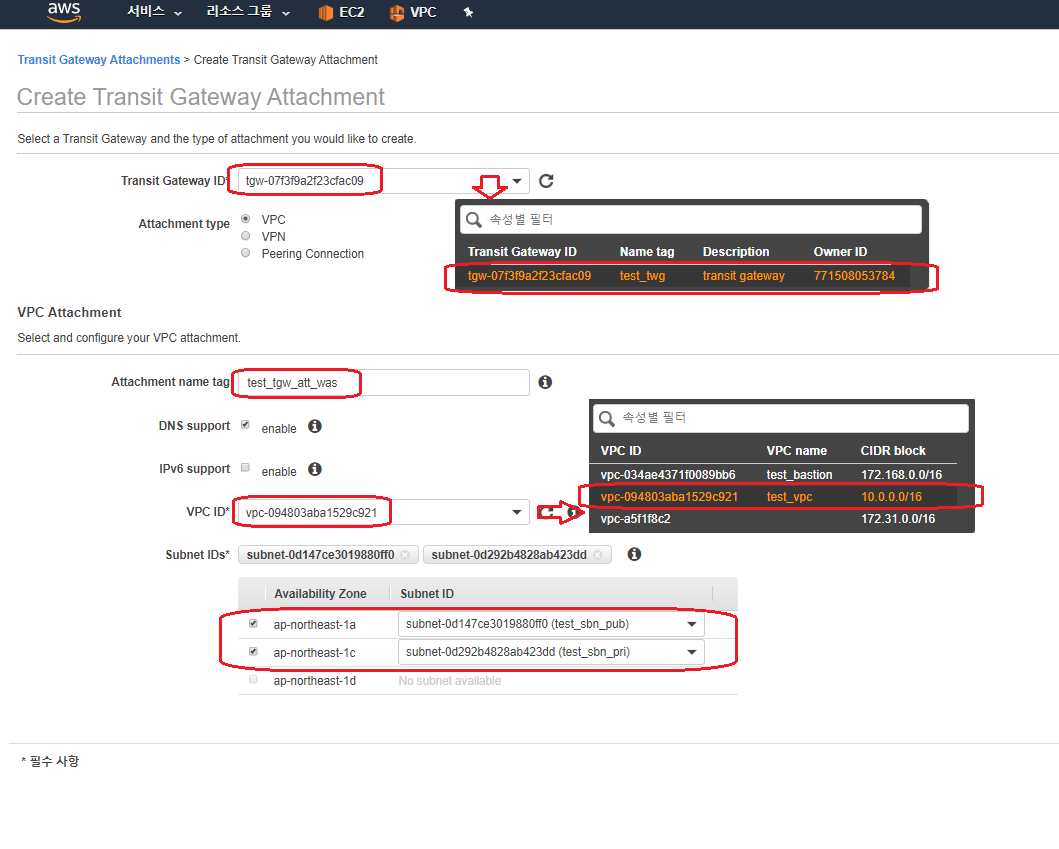Image resolution: width=1059 pixels, height=849 pixels.
Task: Click the pin shortcuts icon
Action: tap(468, 12)
